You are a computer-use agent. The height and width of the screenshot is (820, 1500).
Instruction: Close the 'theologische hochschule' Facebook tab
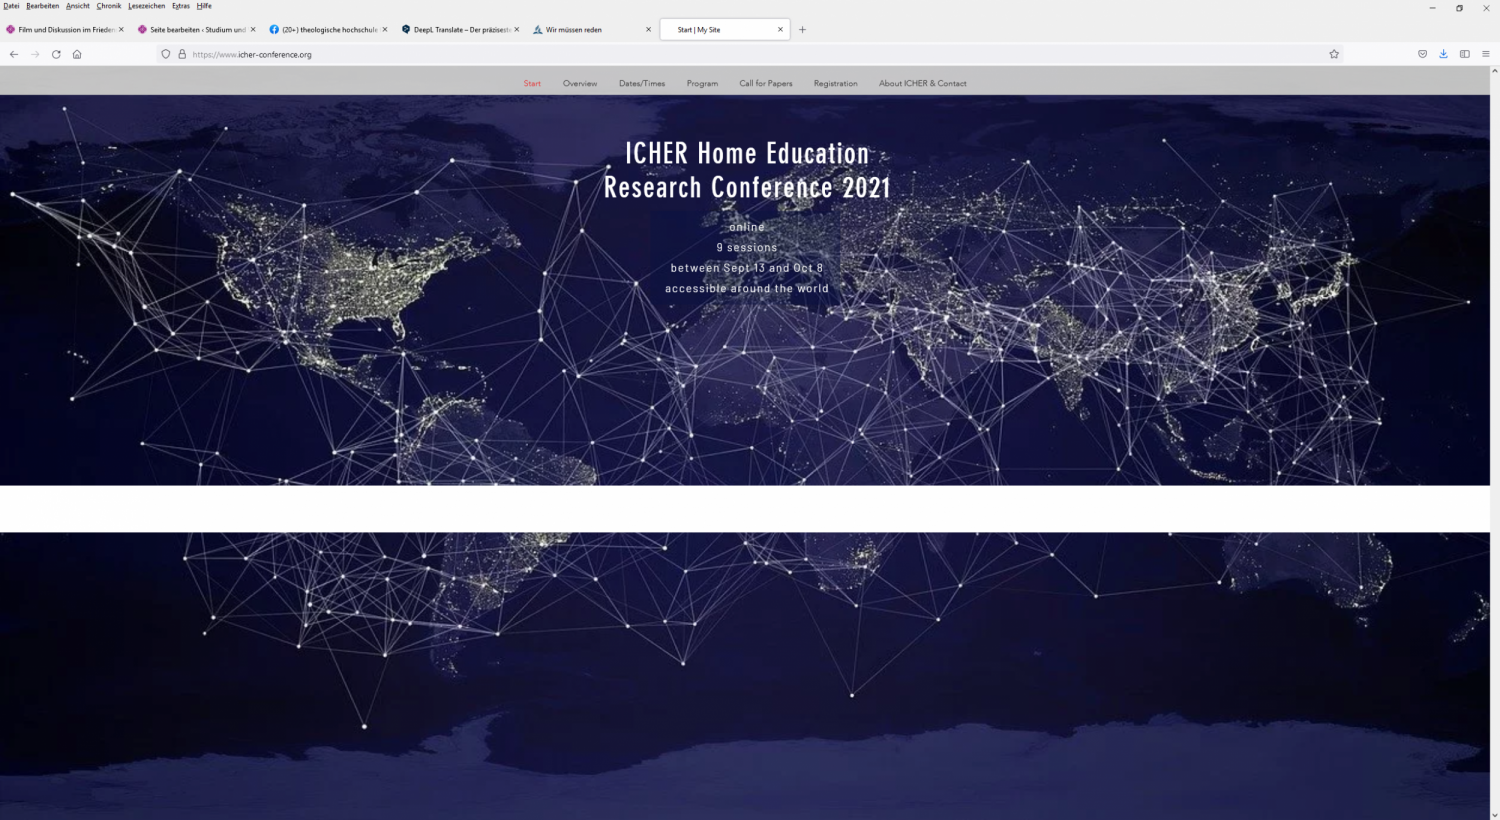(x=385, y=29)
